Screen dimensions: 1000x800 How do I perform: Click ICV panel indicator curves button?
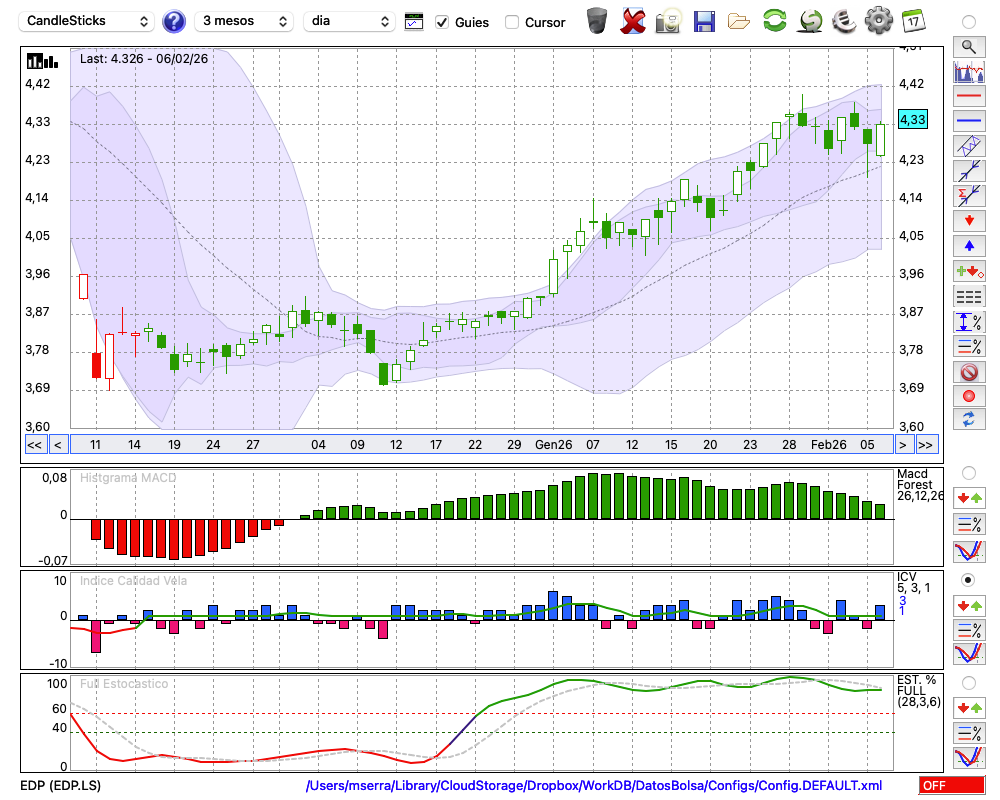[x=969, y=653]
